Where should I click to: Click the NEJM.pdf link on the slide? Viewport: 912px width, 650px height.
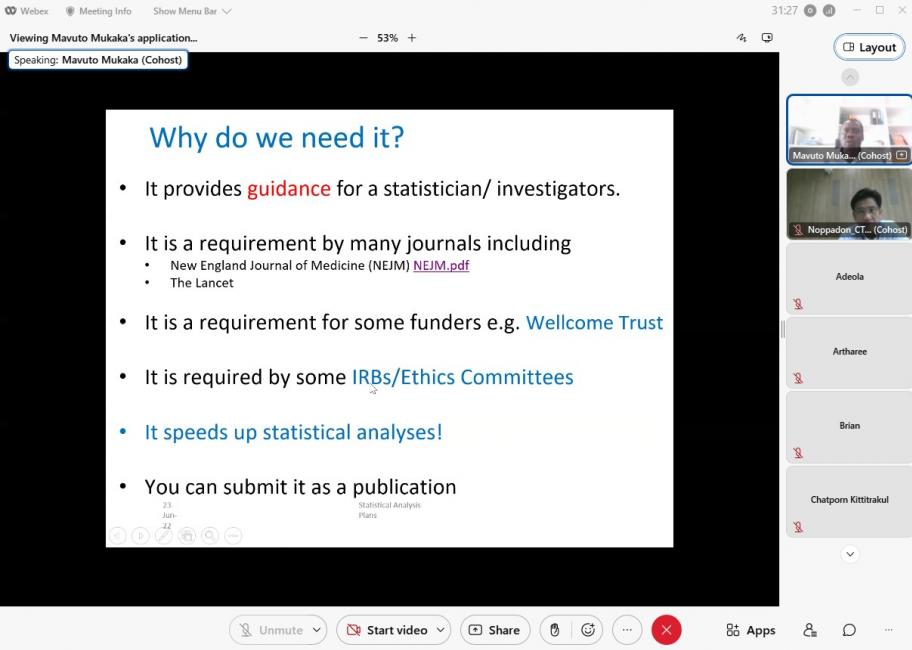click(x=441, y=266)
